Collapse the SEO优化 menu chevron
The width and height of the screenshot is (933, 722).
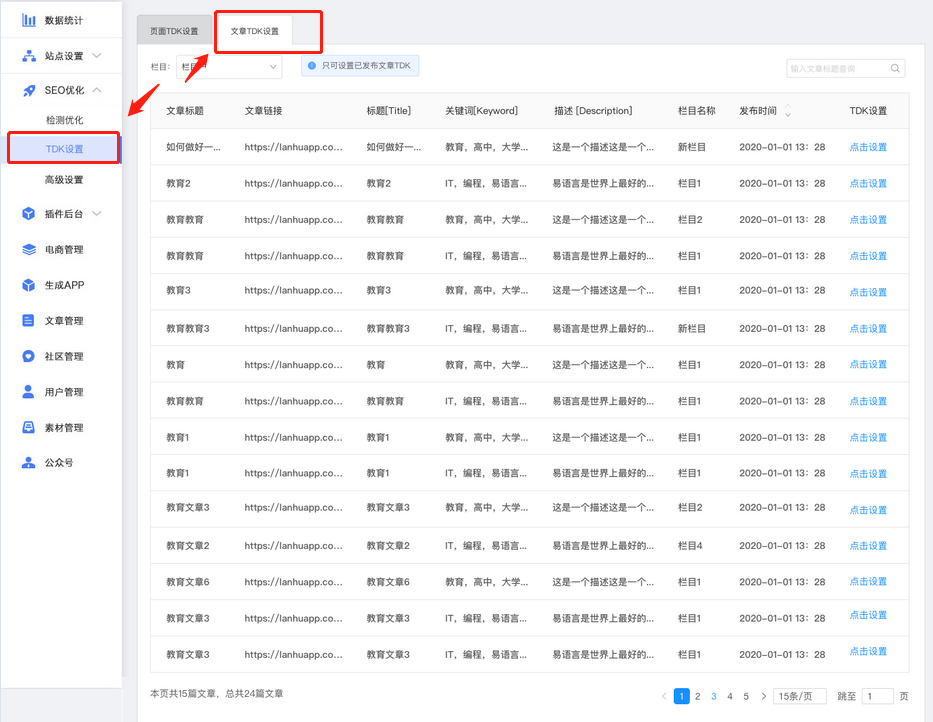point(96,91)
